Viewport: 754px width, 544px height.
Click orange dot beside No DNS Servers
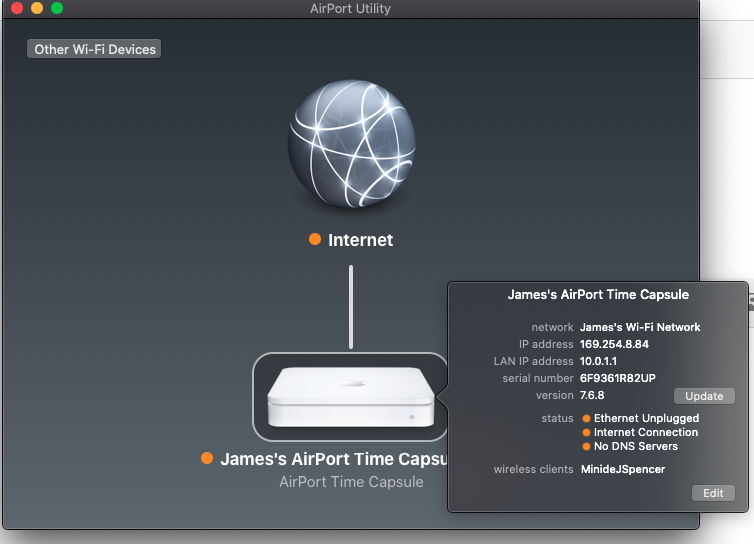(586, 446)
